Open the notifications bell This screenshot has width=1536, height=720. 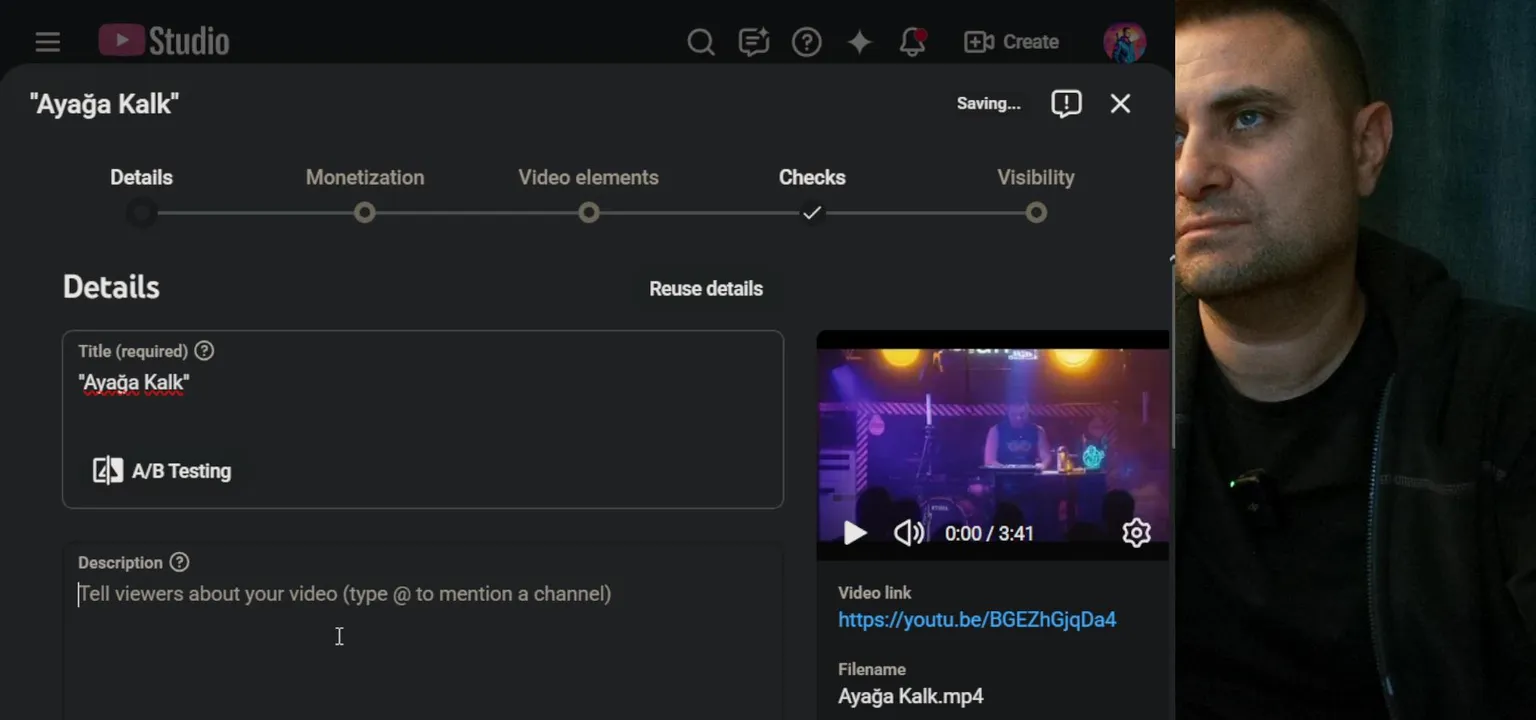(x=912, y=42)
